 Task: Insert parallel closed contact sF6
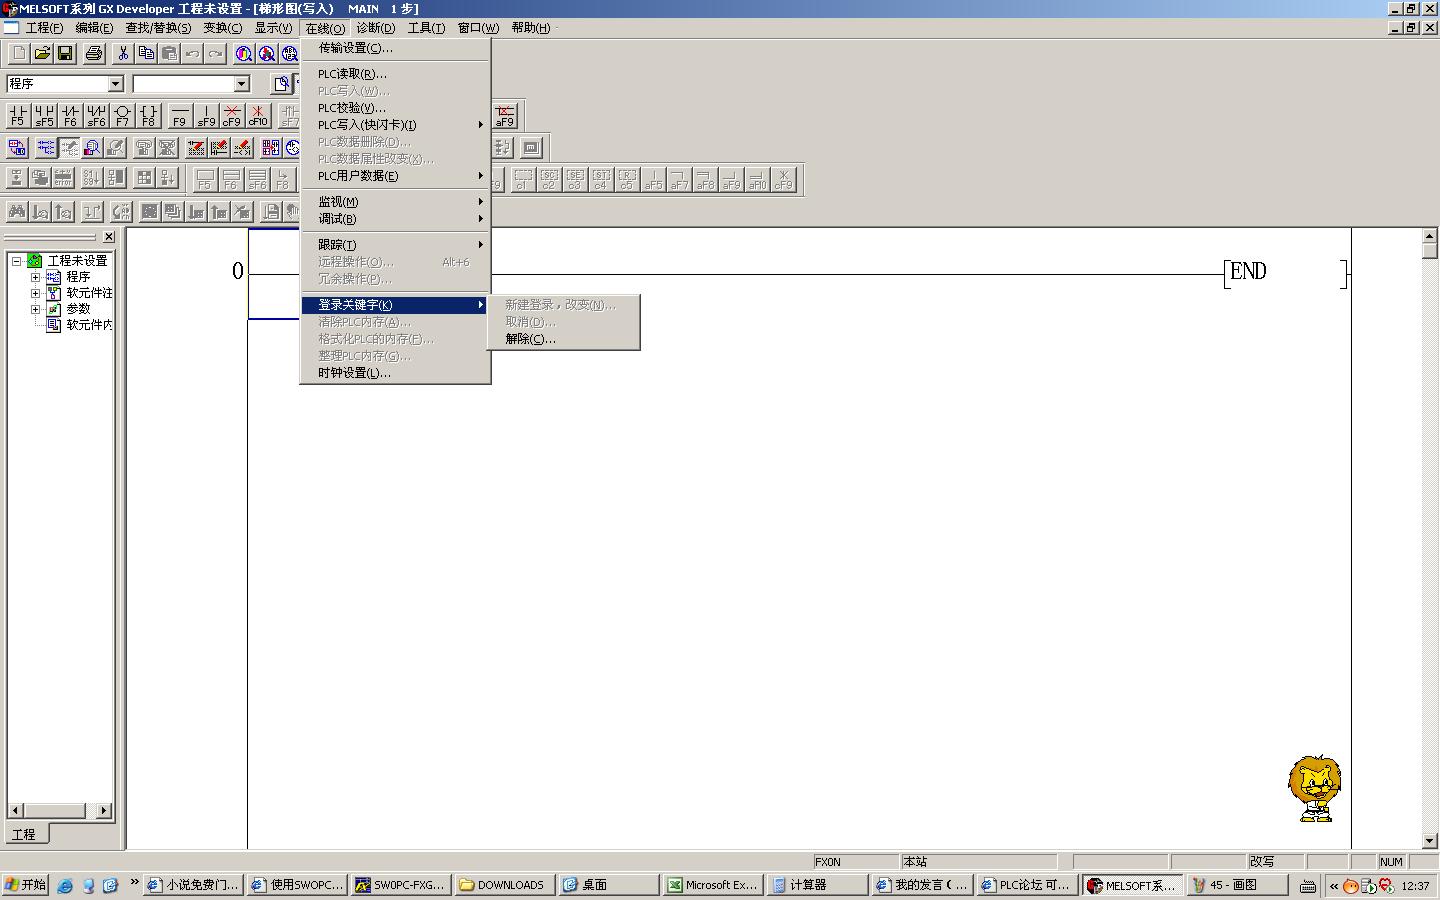[x=96, y=116]
